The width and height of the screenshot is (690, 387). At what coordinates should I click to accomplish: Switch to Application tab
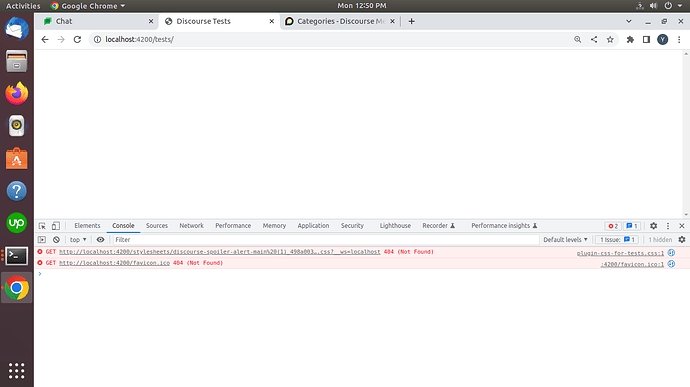pyautogui.click(x=313, y=225)
